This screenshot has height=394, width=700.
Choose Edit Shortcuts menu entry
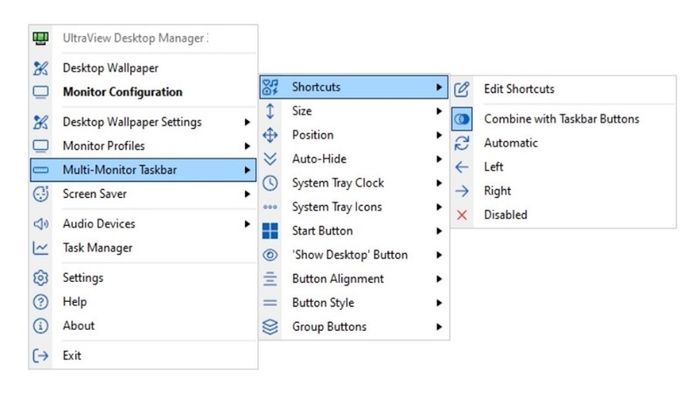(563, 89)
